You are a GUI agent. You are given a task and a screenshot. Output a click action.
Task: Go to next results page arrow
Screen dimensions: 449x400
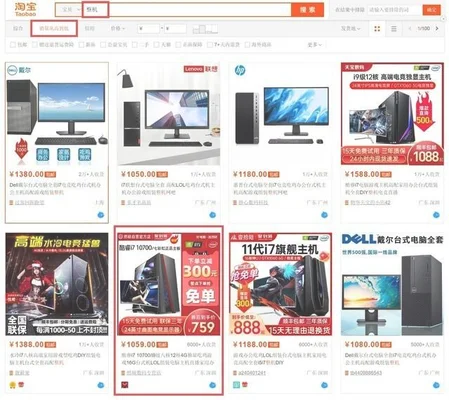[437, 29]
